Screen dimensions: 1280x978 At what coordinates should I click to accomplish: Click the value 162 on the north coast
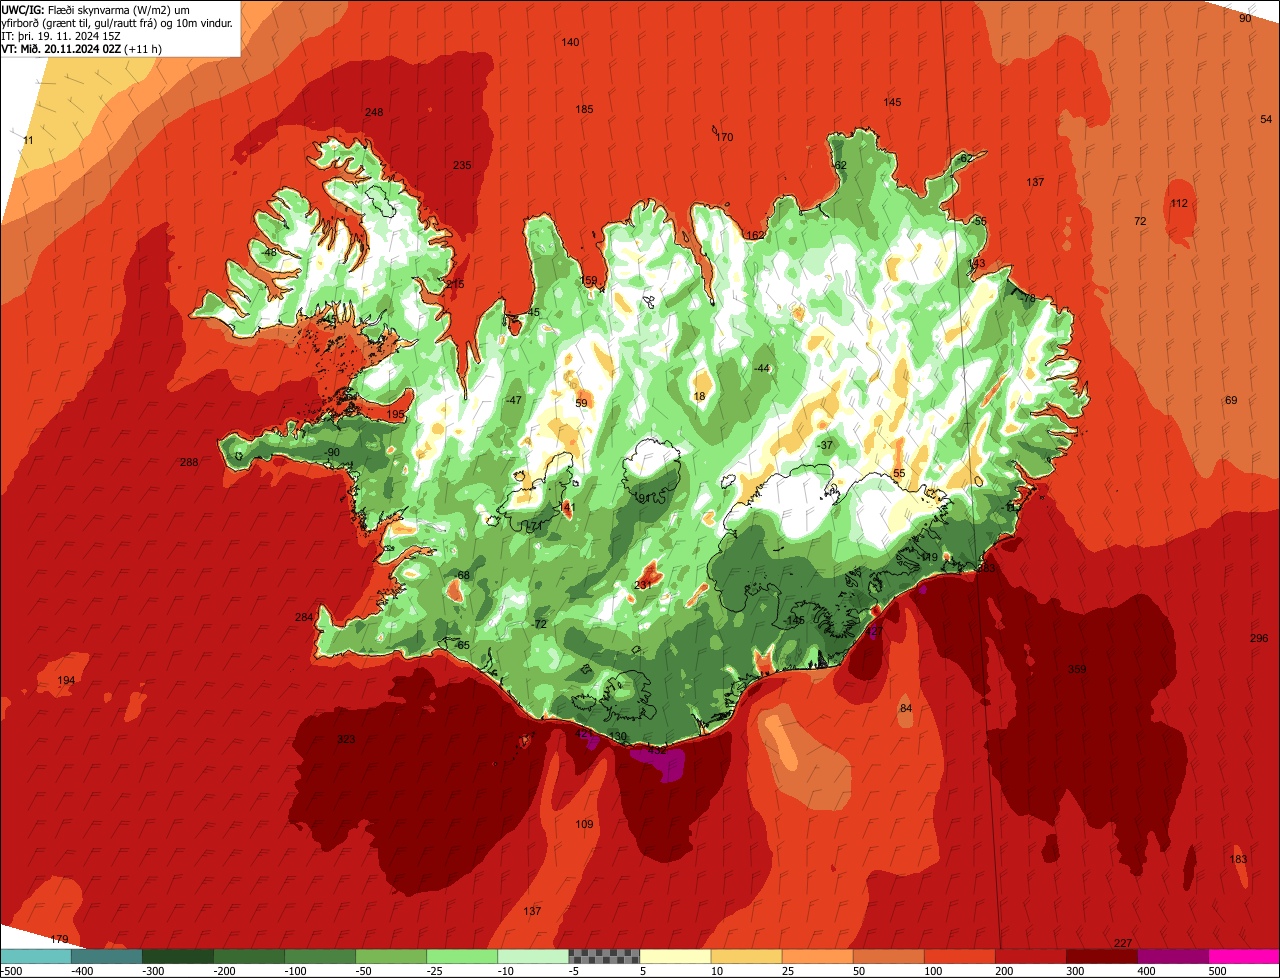pos(755,235)
